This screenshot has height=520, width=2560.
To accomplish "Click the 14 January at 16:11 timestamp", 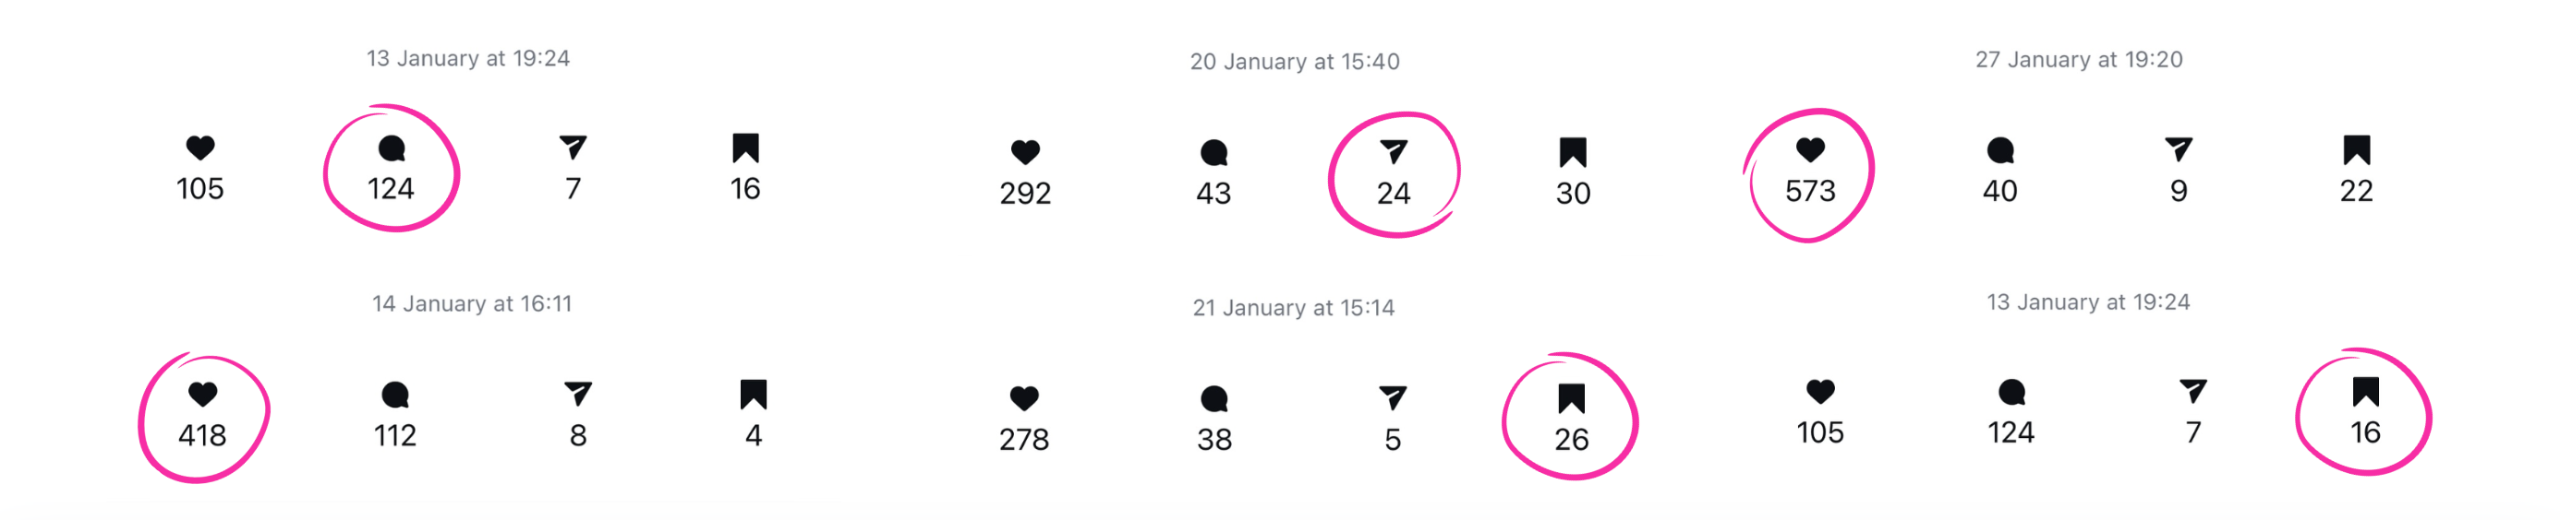I will click(x=472, y=304).
